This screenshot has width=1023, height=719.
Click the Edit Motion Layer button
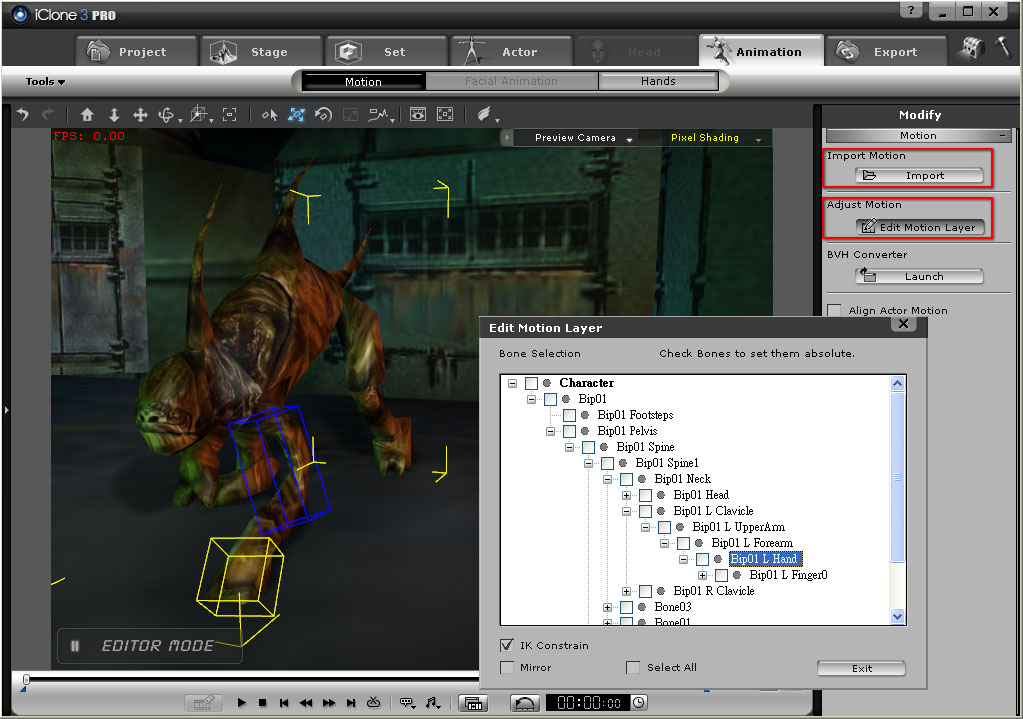click(x=920, y=227)
